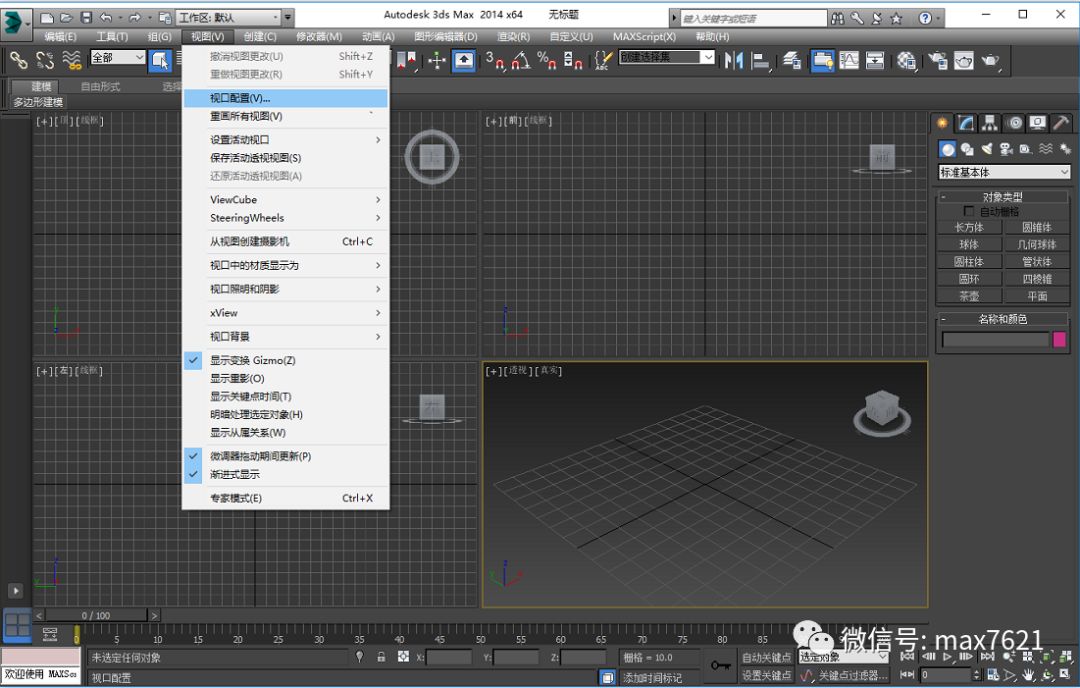Screen dimensions: 1080x688
Task: Click the 茶壶 teapot button
Action: (x=969, y=296)
